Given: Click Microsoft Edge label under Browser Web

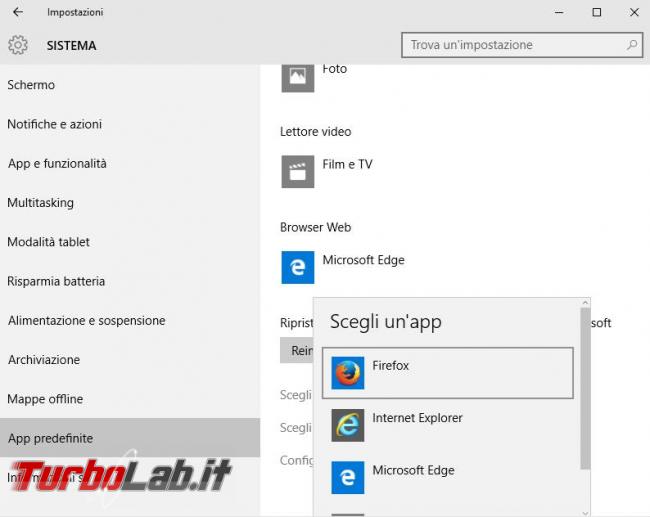Looking at the screenshot, I should click(364, 260).
